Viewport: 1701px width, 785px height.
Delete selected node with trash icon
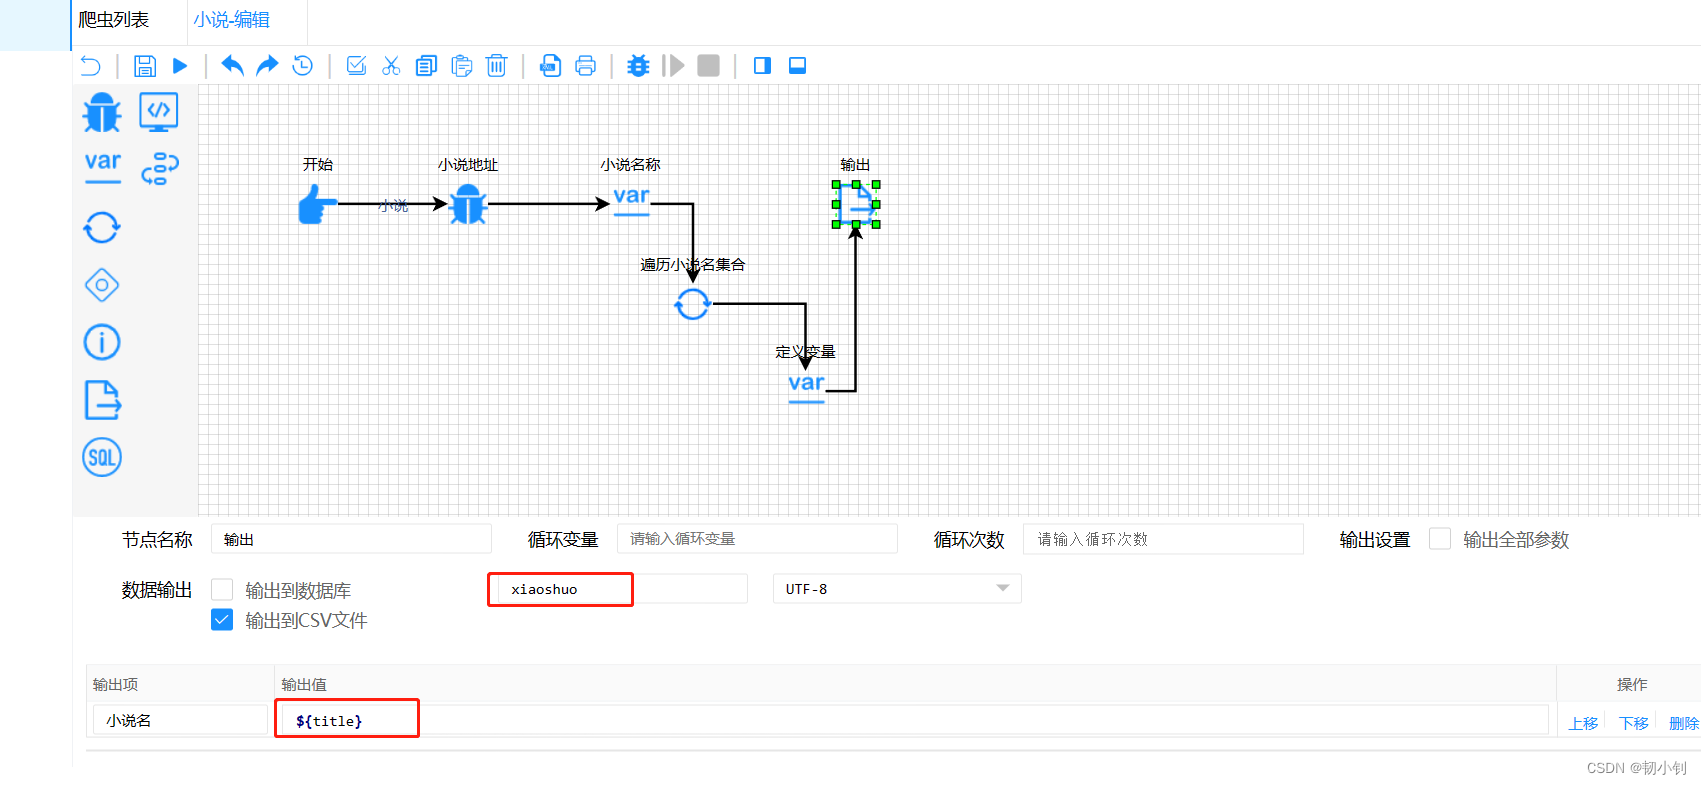click(496, 66)
